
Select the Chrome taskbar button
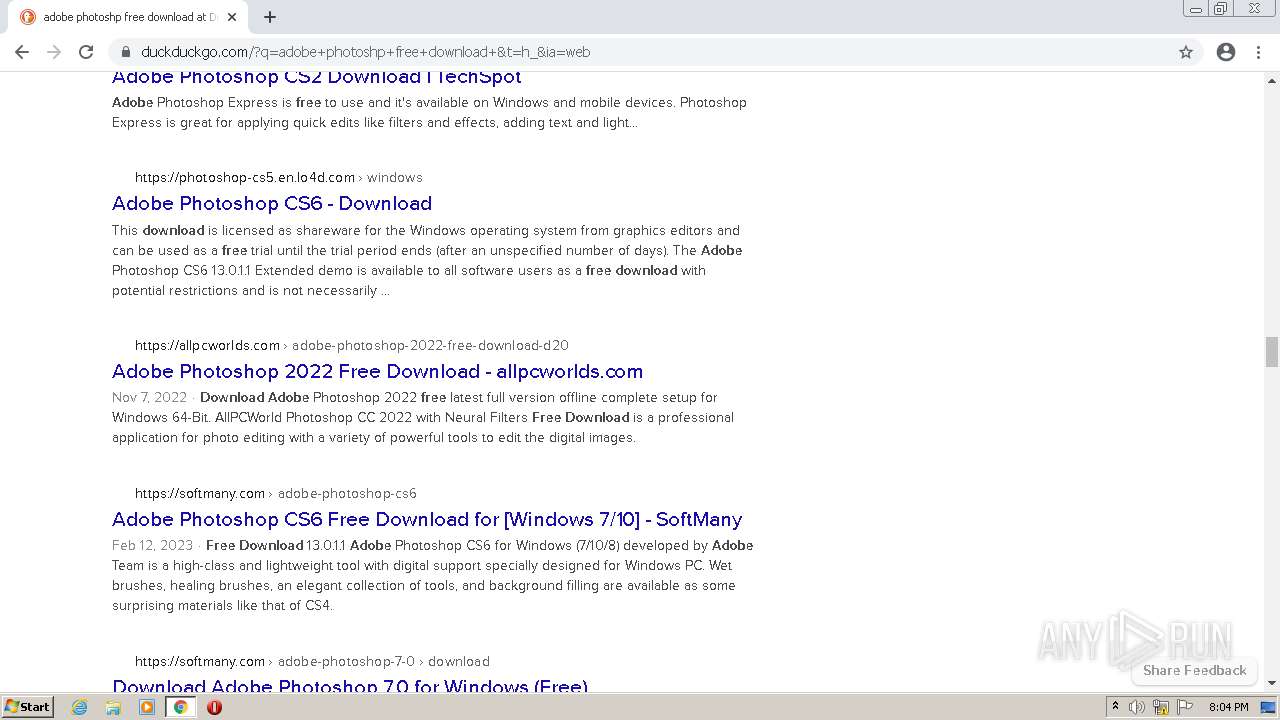(x=180, y=707)
